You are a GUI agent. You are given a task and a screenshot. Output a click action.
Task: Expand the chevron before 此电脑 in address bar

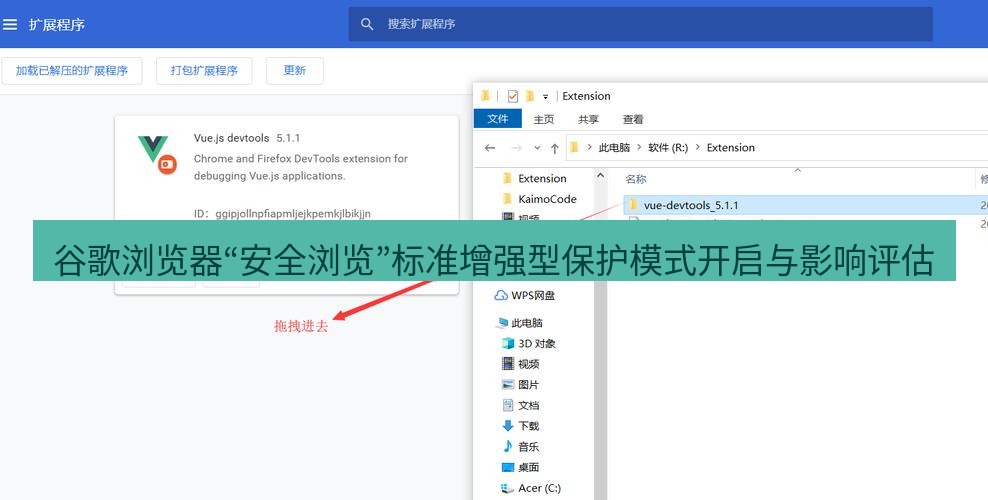(x=589, y=147)
